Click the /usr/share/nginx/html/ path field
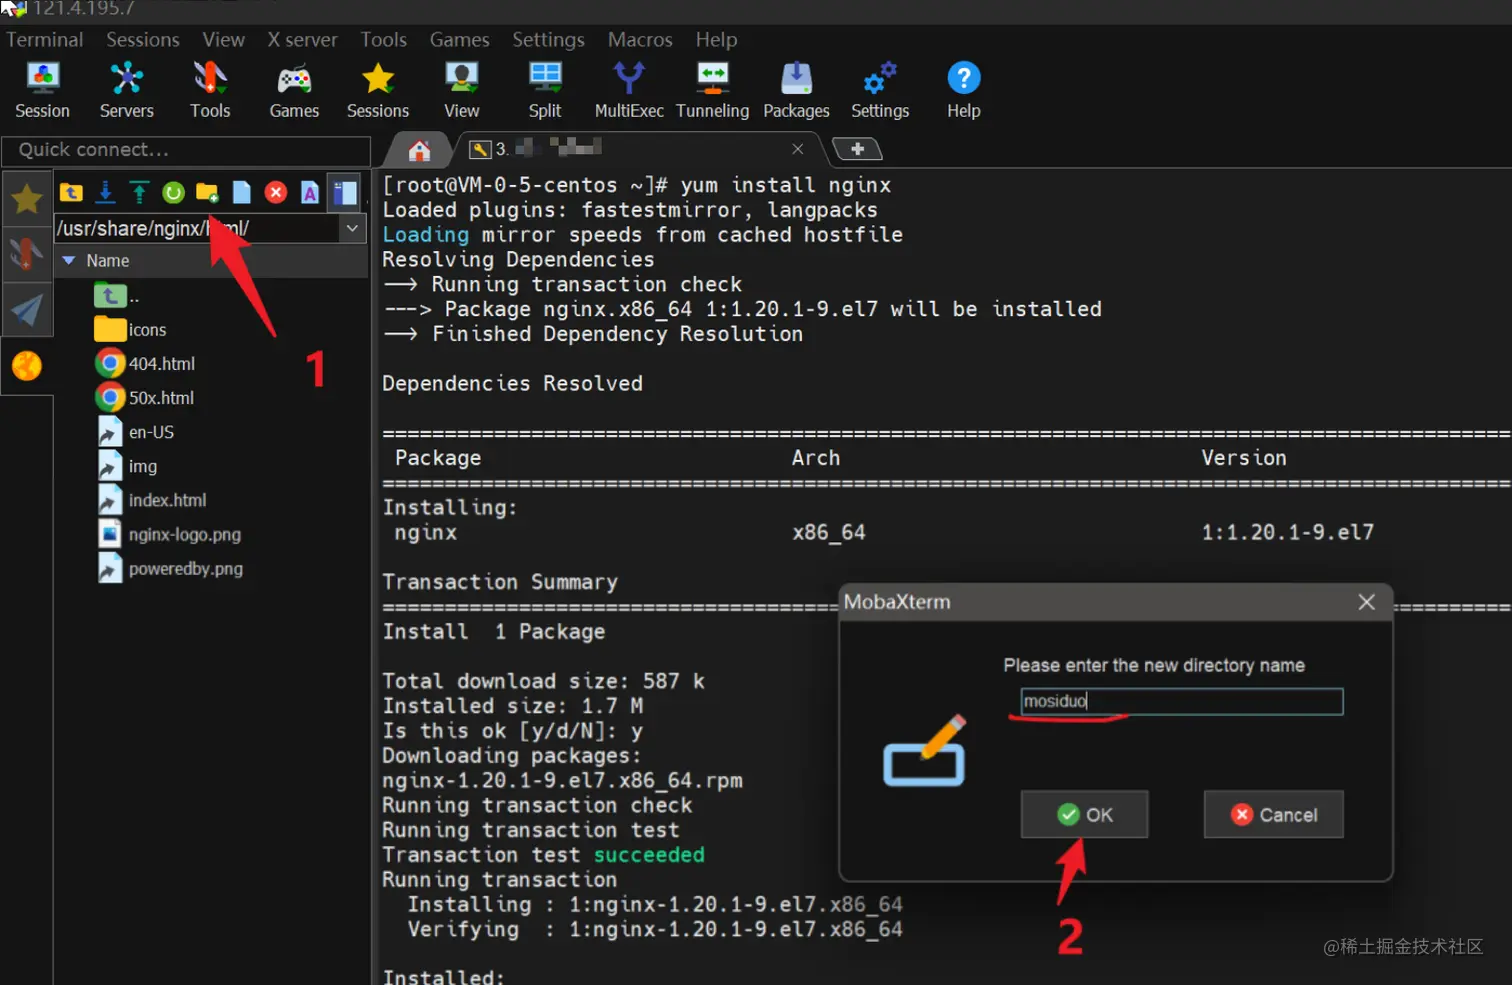The height and width of the screenshot is (985, 1512). point(198,228)
